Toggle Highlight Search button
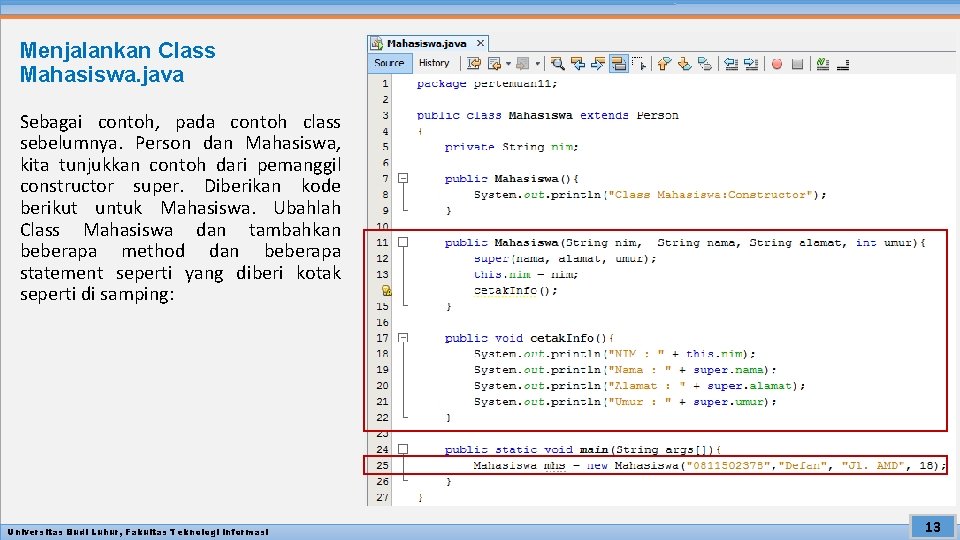The width and height of the screenshot is (960, 540). pyautogui.click(x=618, y=63)
